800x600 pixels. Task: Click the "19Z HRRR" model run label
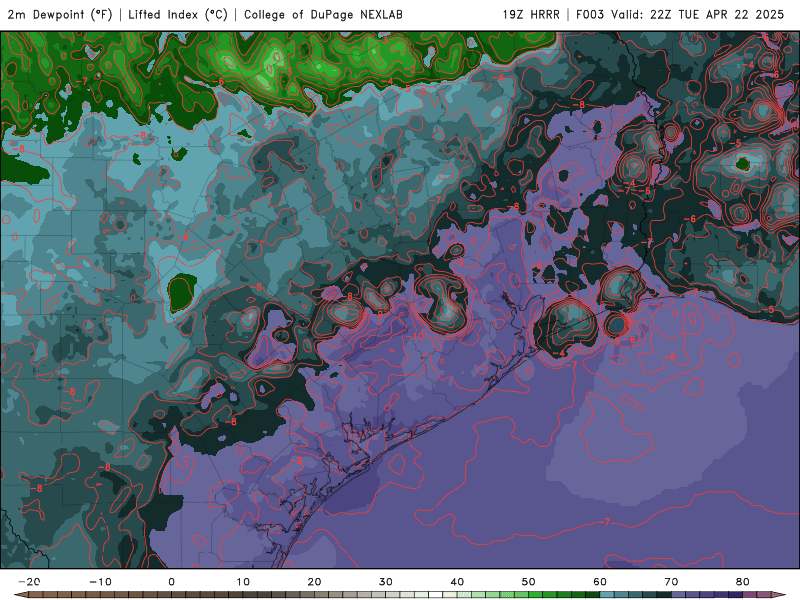531,15
